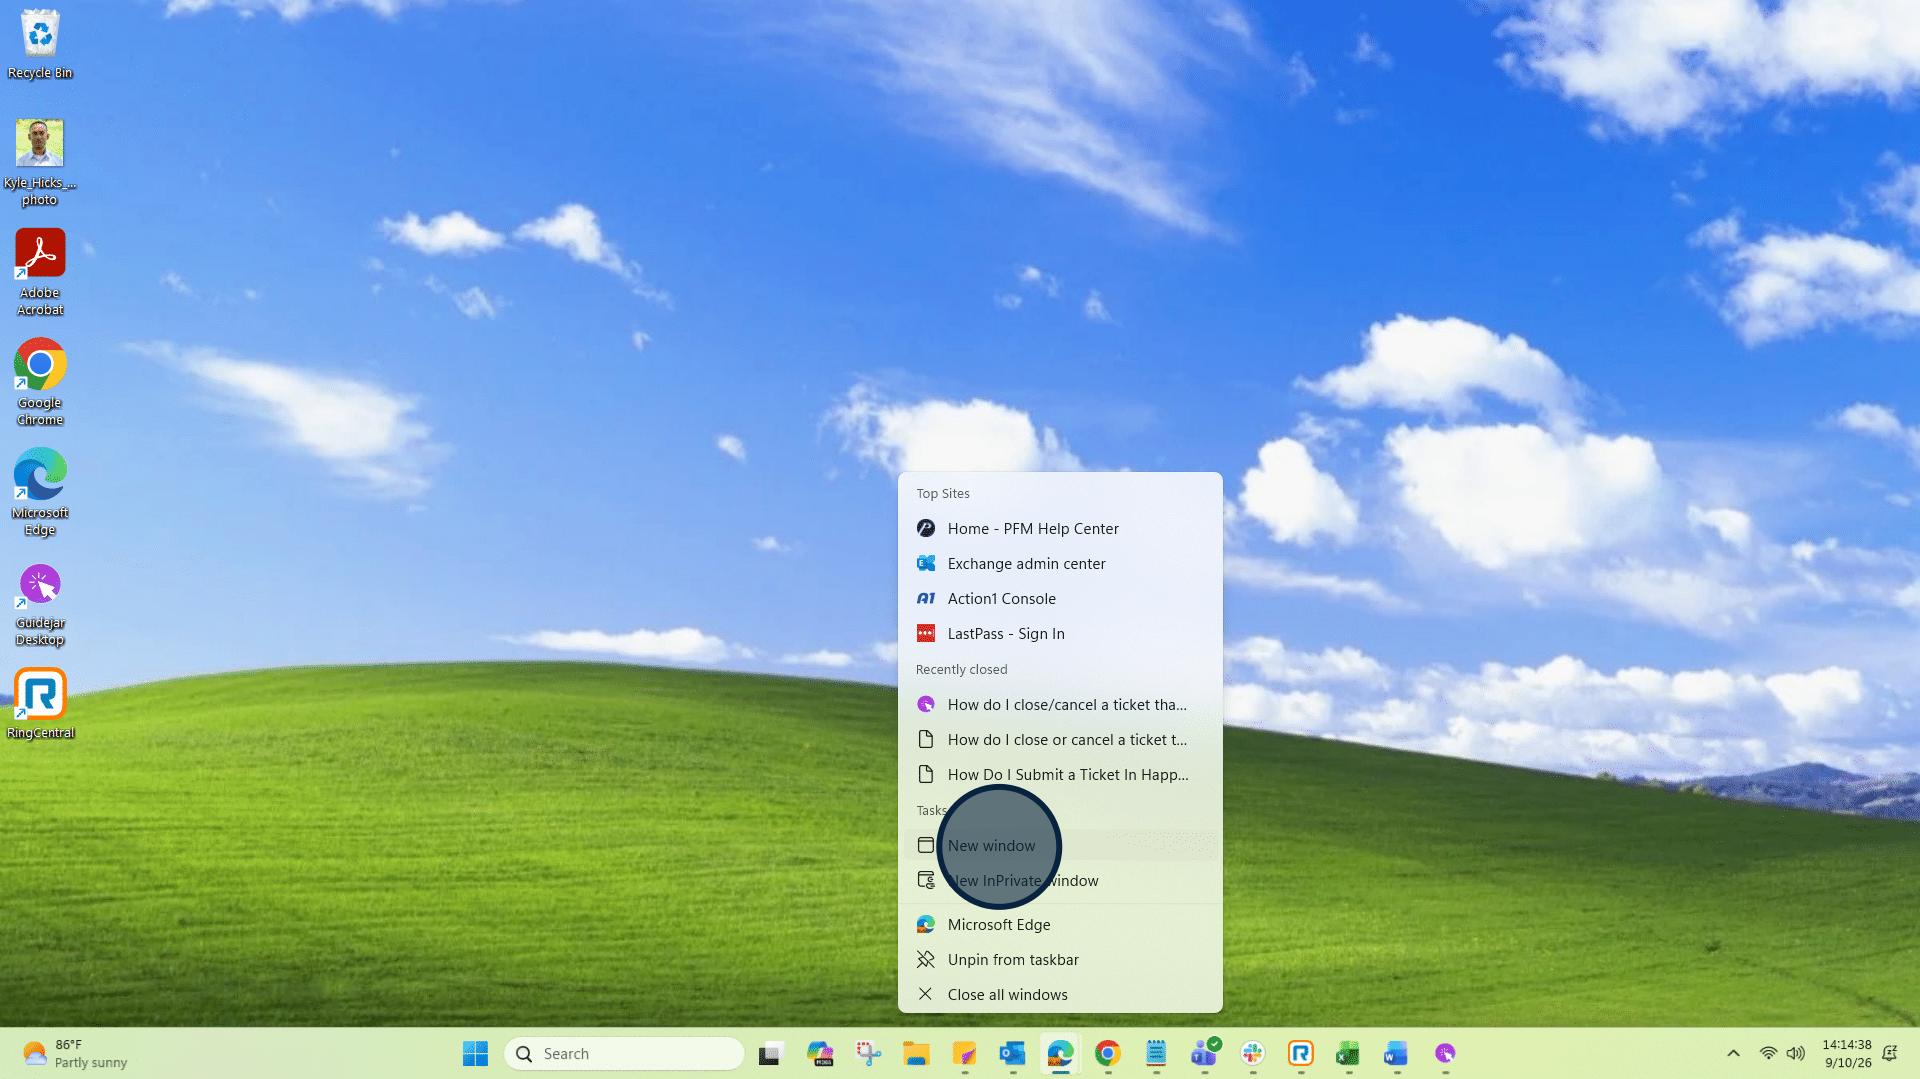Open the volume speaker tray icon
Screen dimensions: 1920x1079
(x=1796, y=1053)
